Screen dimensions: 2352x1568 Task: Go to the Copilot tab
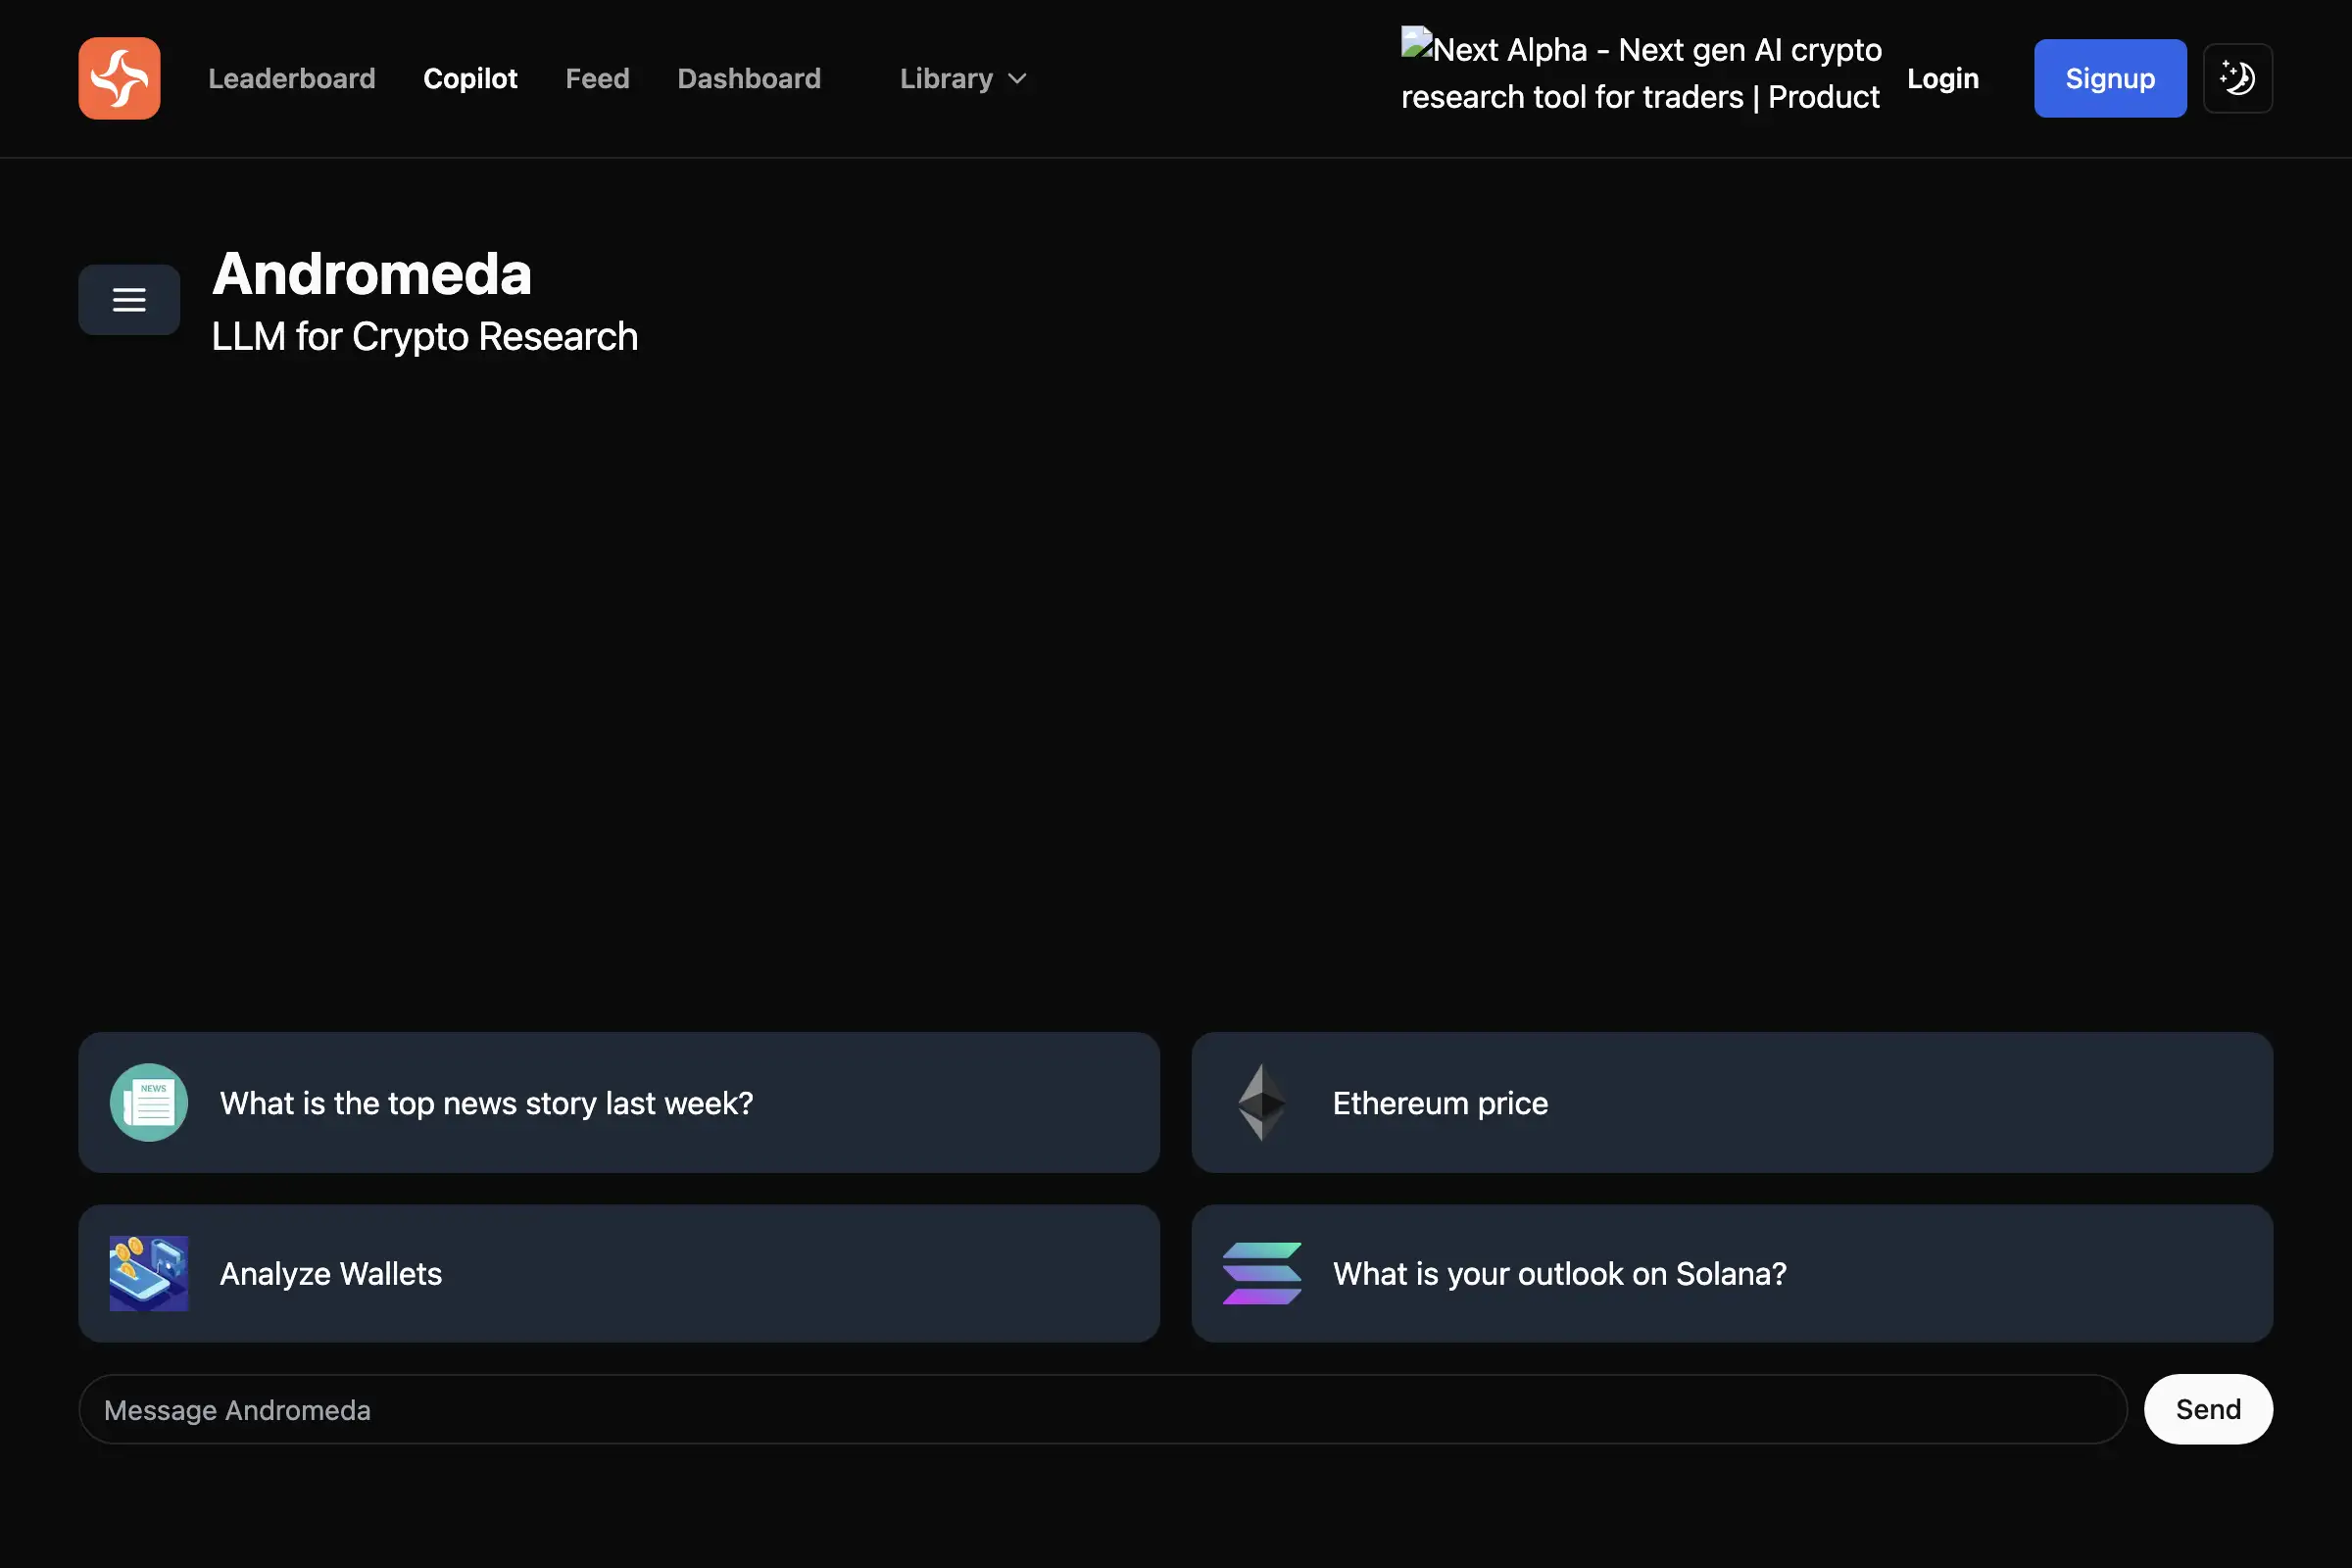coord(470,78)
